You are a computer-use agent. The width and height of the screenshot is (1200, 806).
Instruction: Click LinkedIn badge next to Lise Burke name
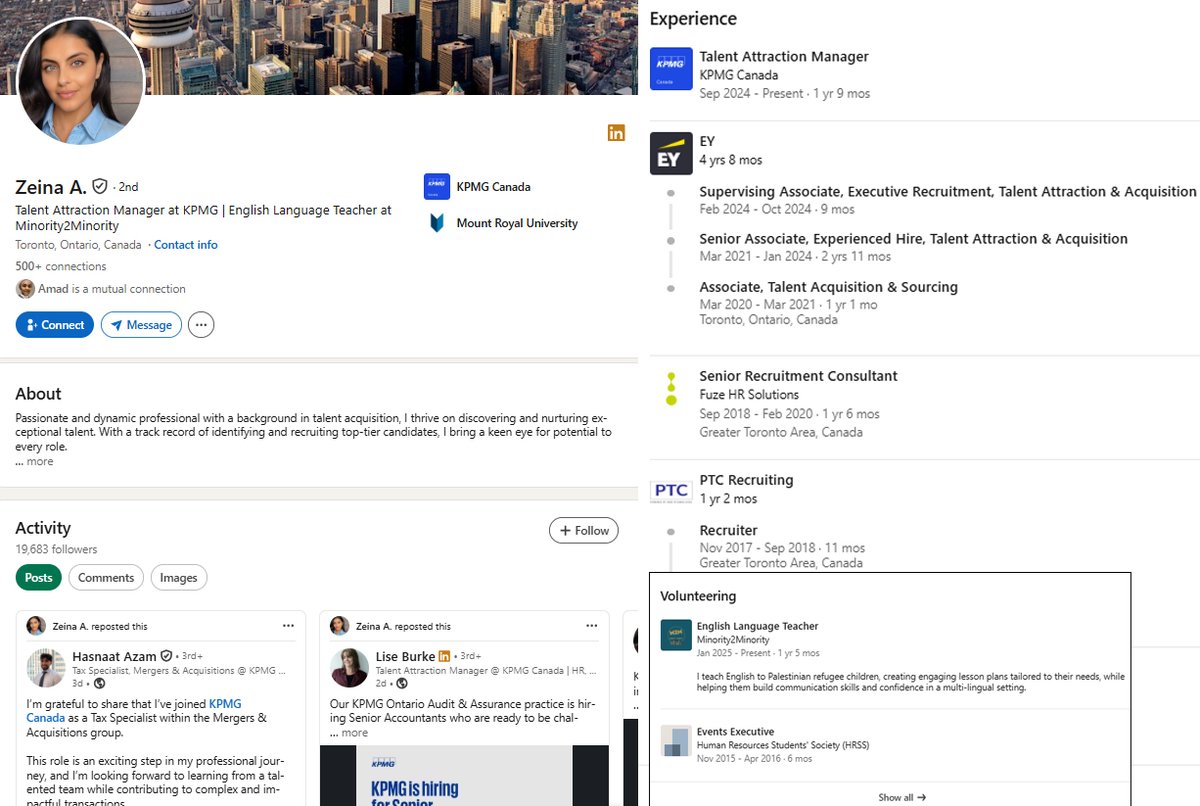[x=445, y=656]
